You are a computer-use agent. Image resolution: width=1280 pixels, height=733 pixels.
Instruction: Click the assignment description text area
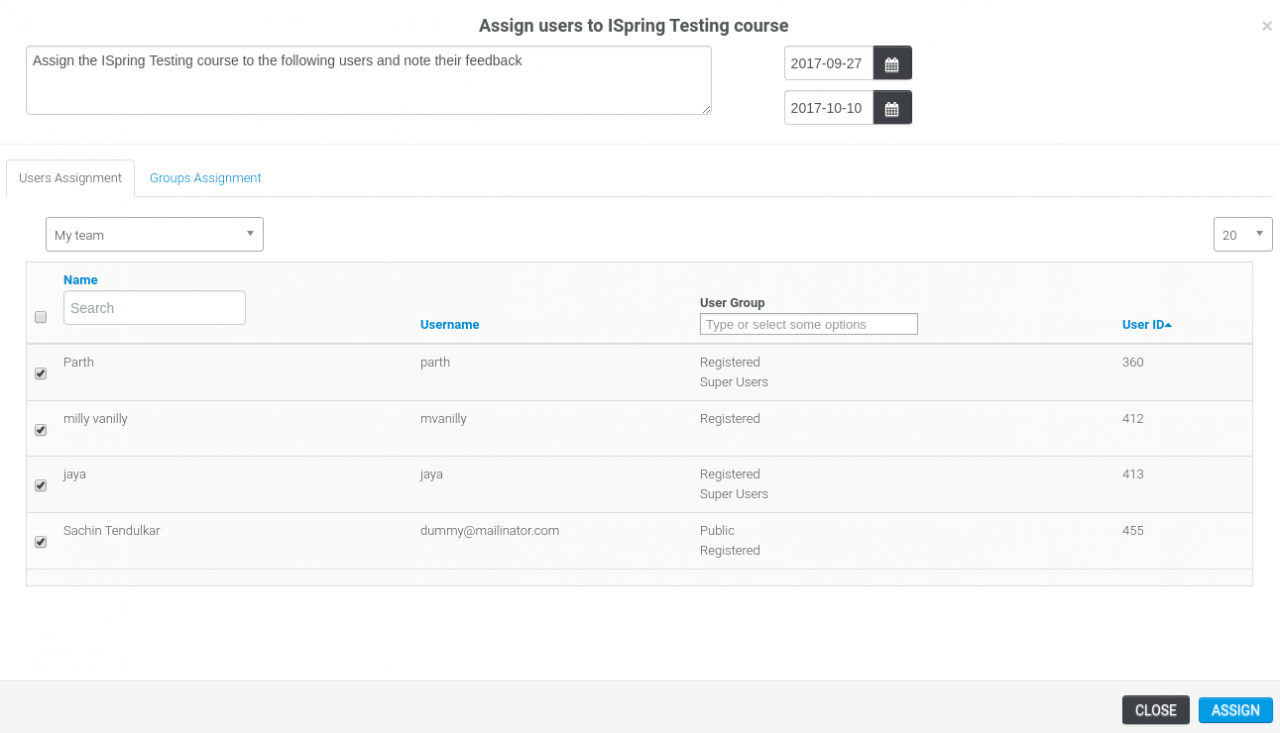368,80
